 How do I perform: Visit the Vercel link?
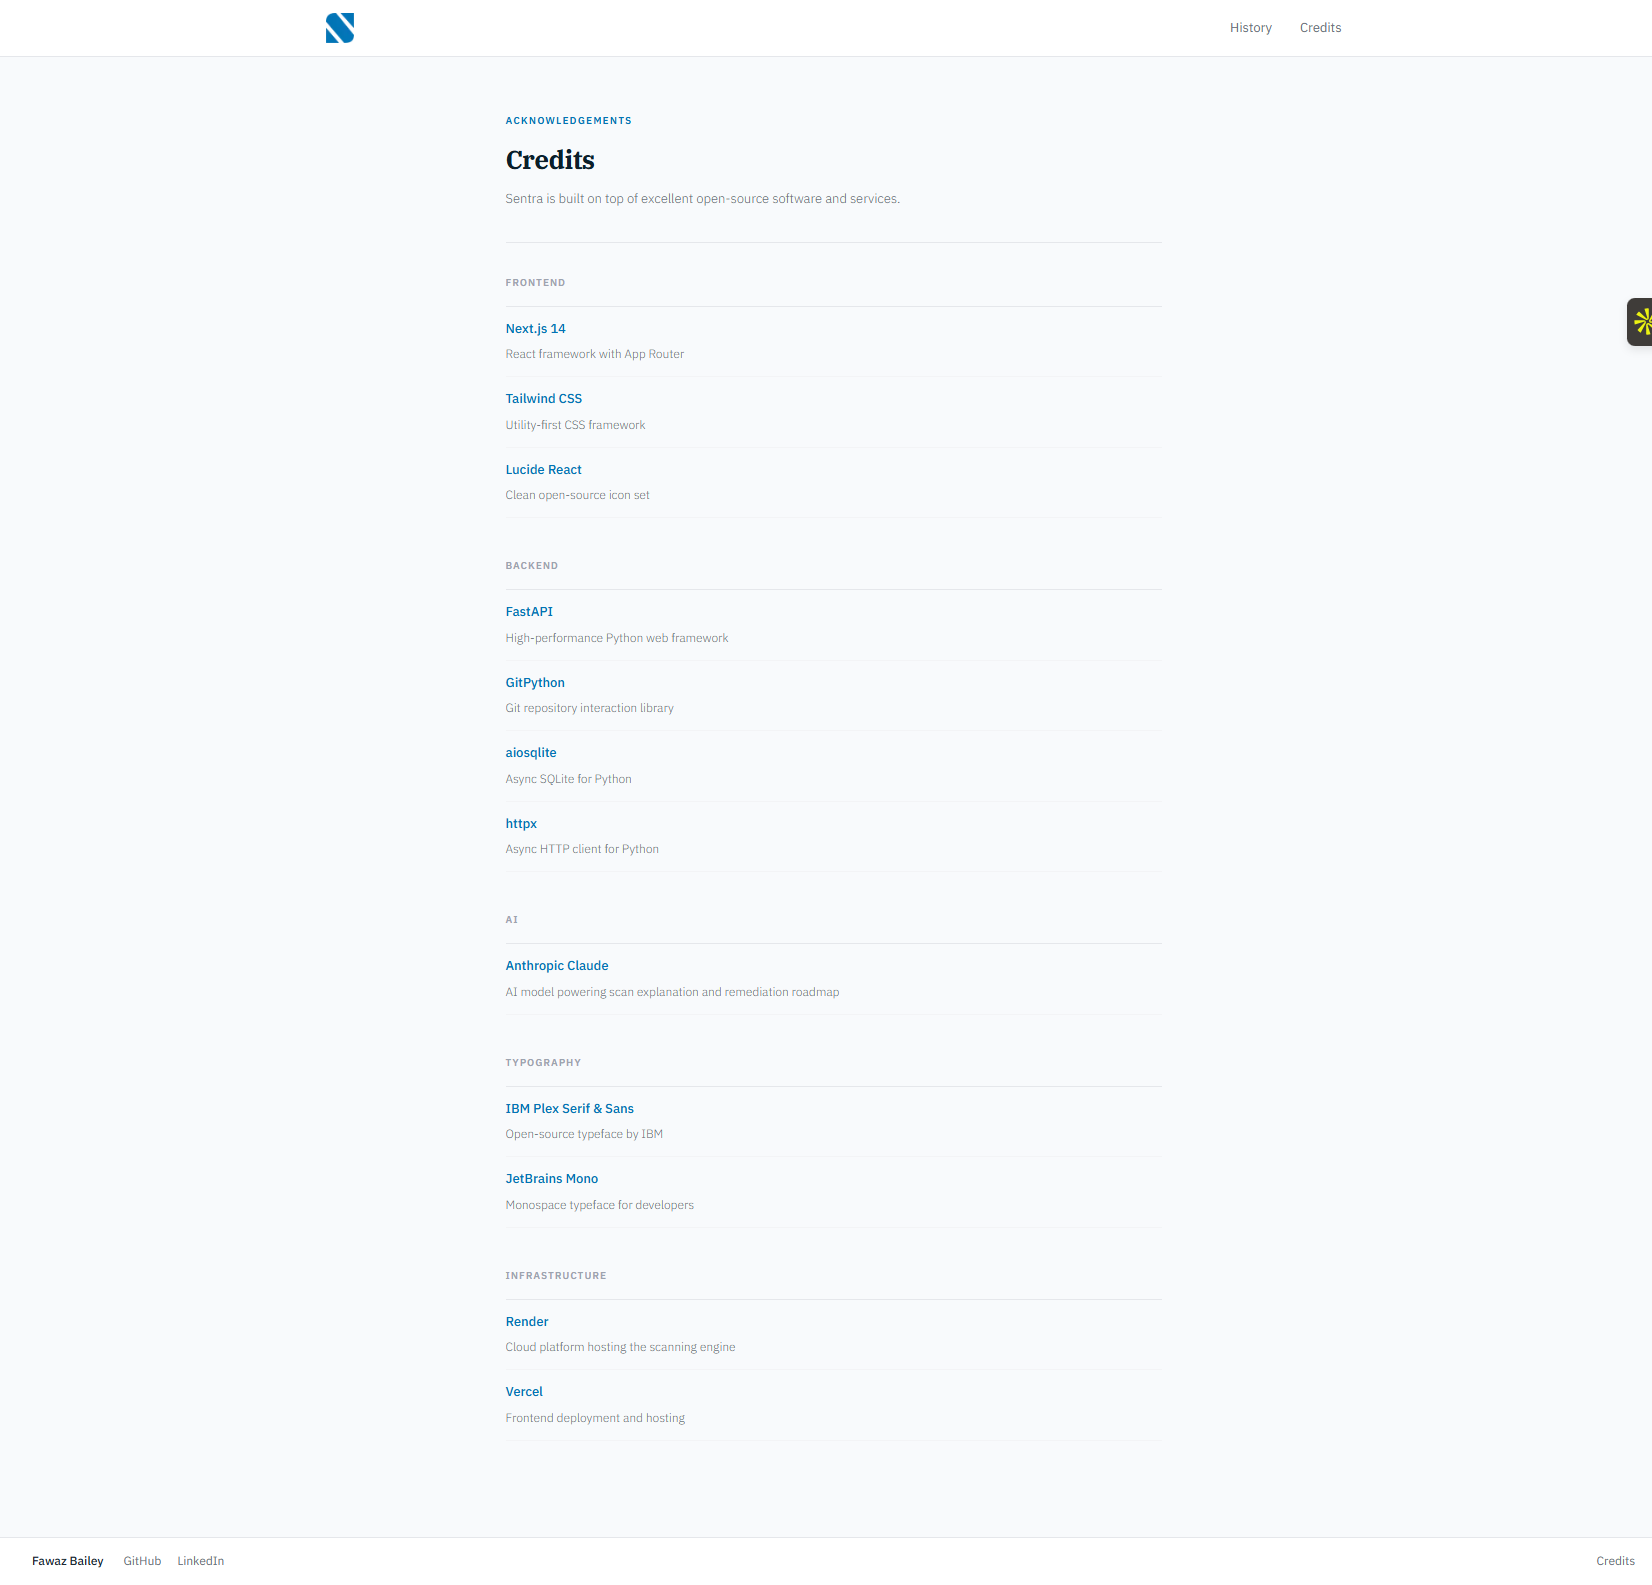tap(524, 1392)
